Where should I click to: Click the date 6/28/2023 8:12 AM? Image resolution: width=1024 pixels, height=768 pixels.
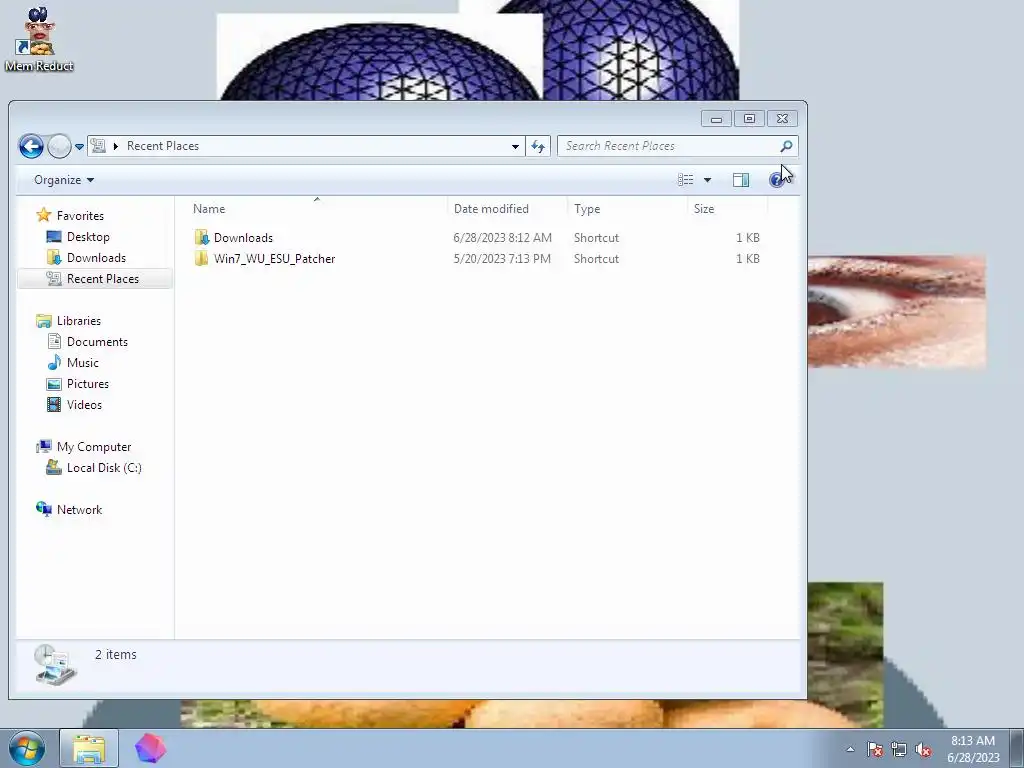coord(502,238)
